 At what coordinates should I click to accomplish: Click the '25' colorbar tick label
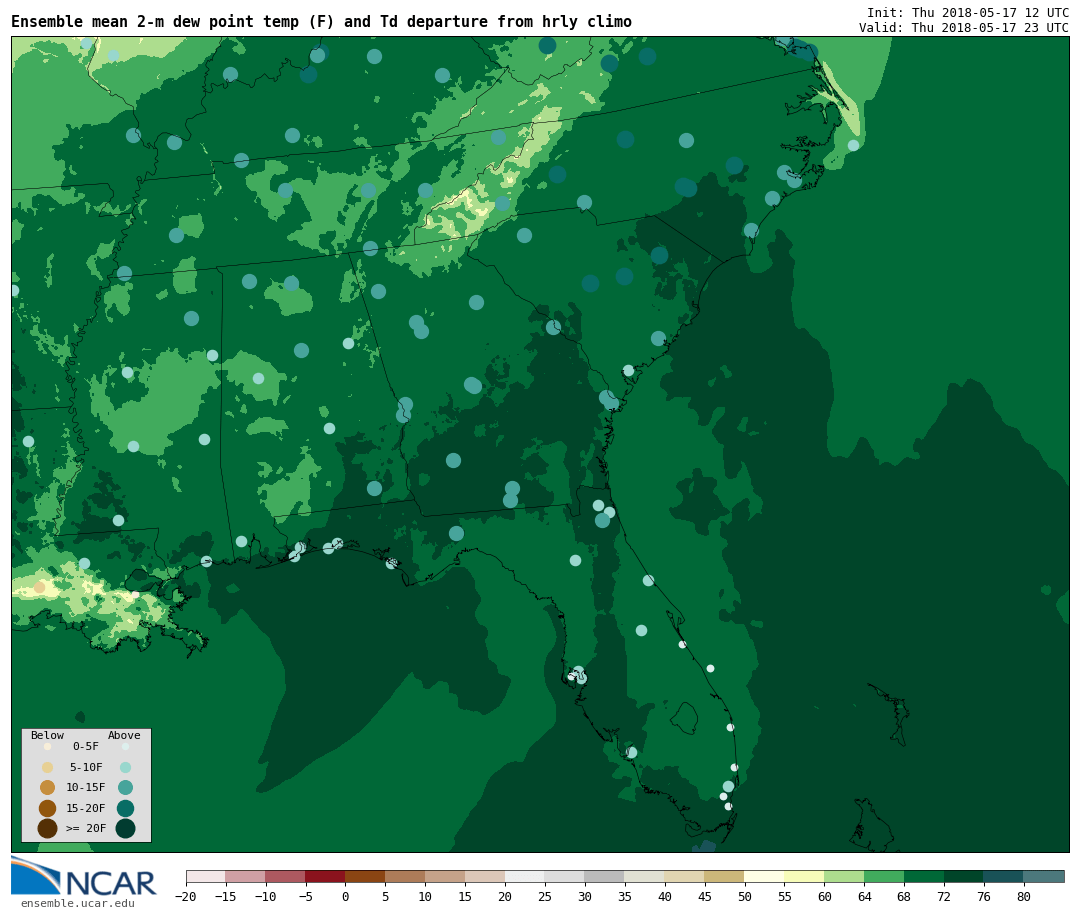(x=545, y=896)
